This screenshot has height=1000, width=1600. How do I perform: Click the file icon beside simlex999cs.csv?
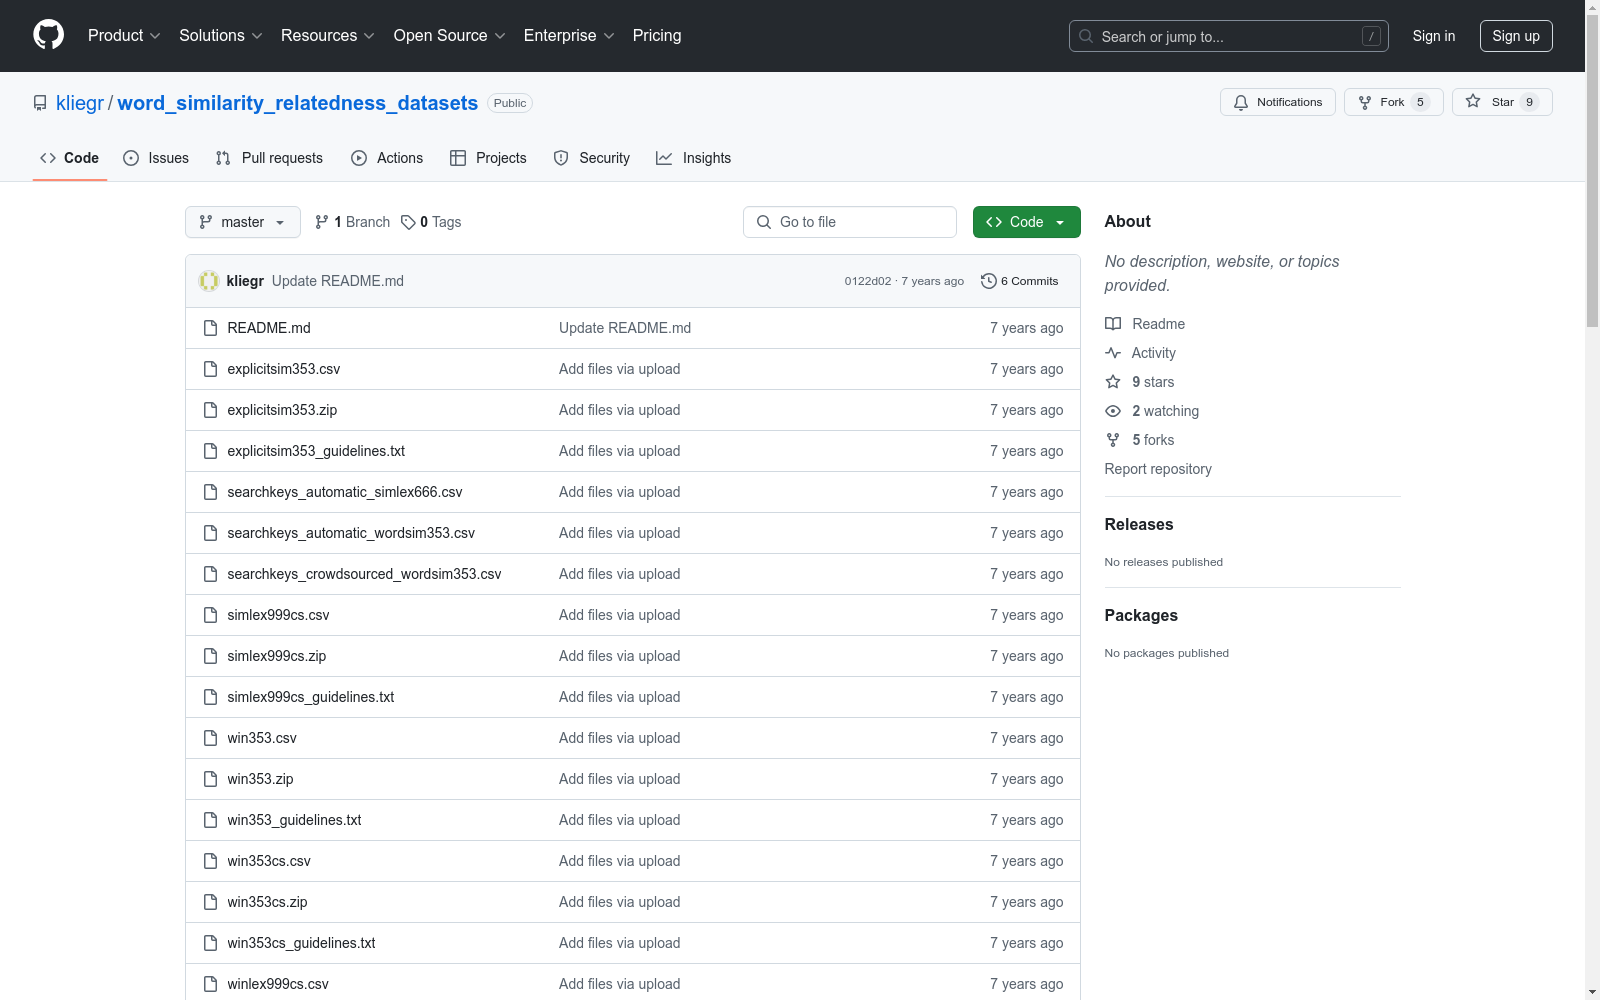210,615
